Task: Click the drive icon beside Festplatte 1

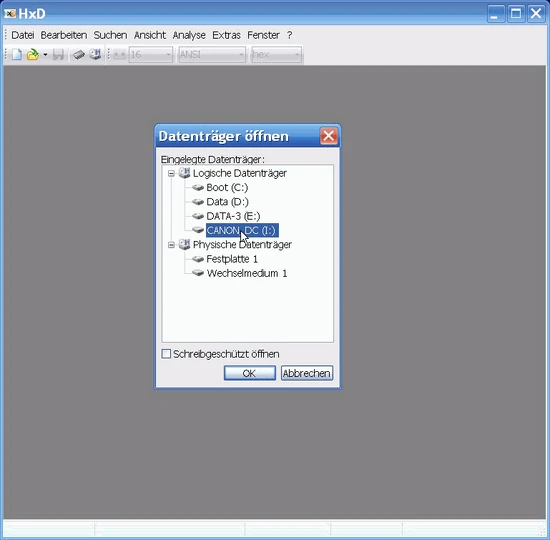Action: coord(198,259)
